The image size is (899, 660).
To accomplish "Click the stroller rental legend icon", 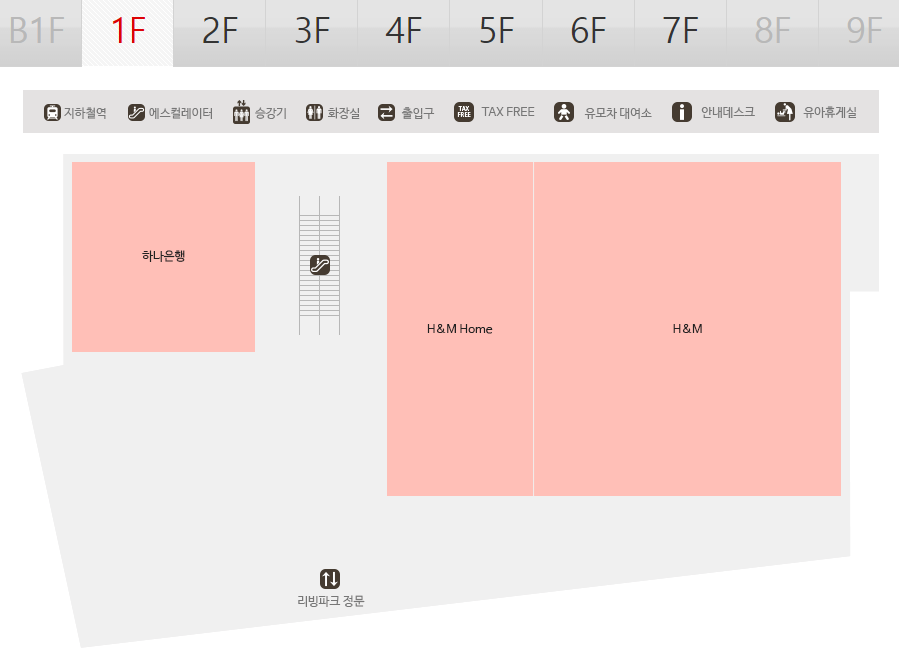I will (x=564, y=112).
